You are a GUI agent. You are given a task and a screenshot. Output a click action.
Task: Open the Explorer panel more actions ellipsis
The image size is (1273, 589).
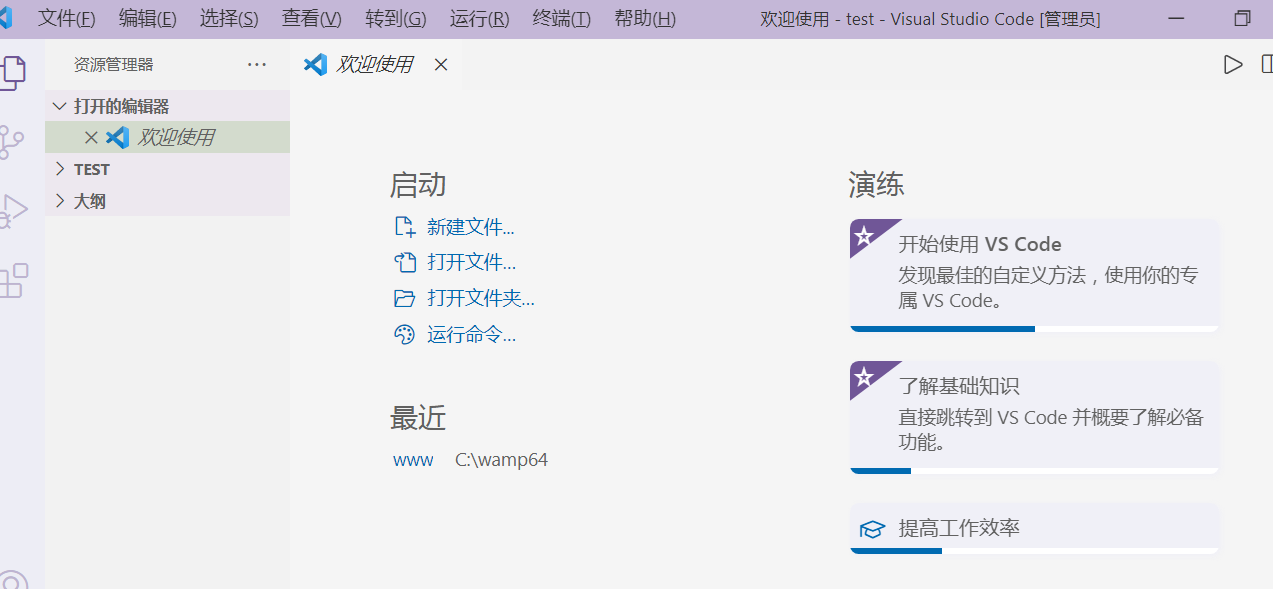[257, 65]
